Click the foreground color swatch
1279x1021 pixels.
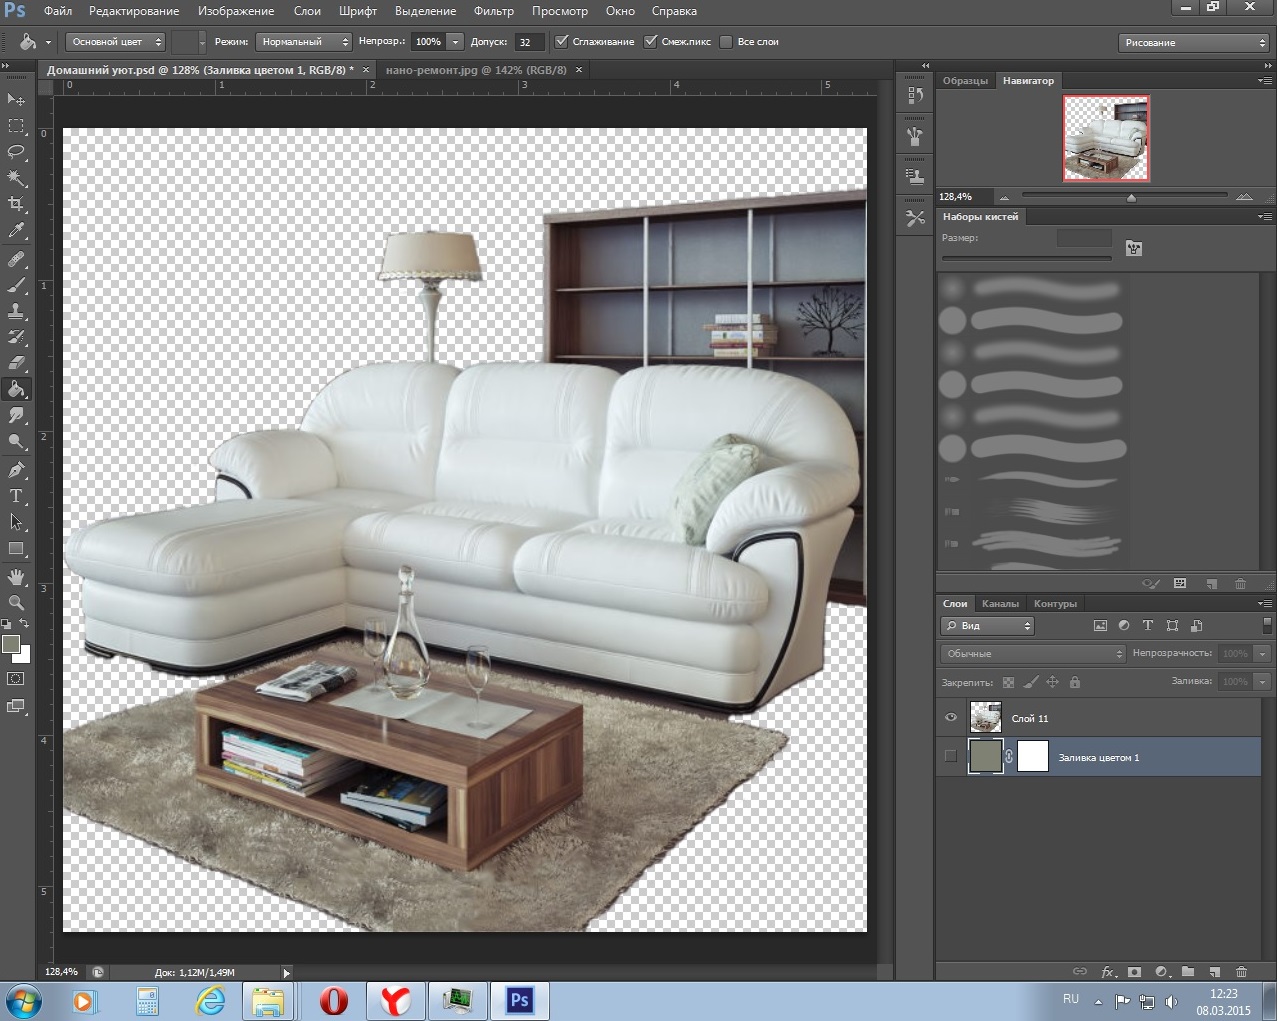[11, 644]
